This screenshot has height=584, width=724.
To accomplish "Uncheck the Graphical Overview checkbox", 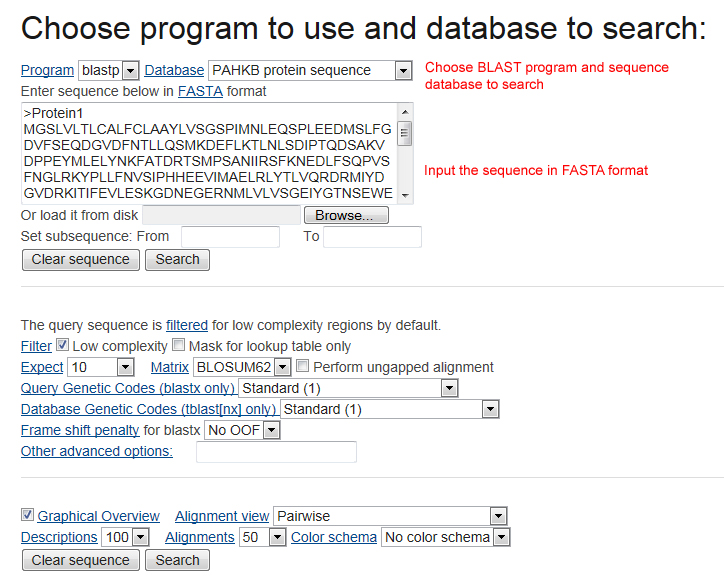I will pyautogui.click(x=27, y=516).
